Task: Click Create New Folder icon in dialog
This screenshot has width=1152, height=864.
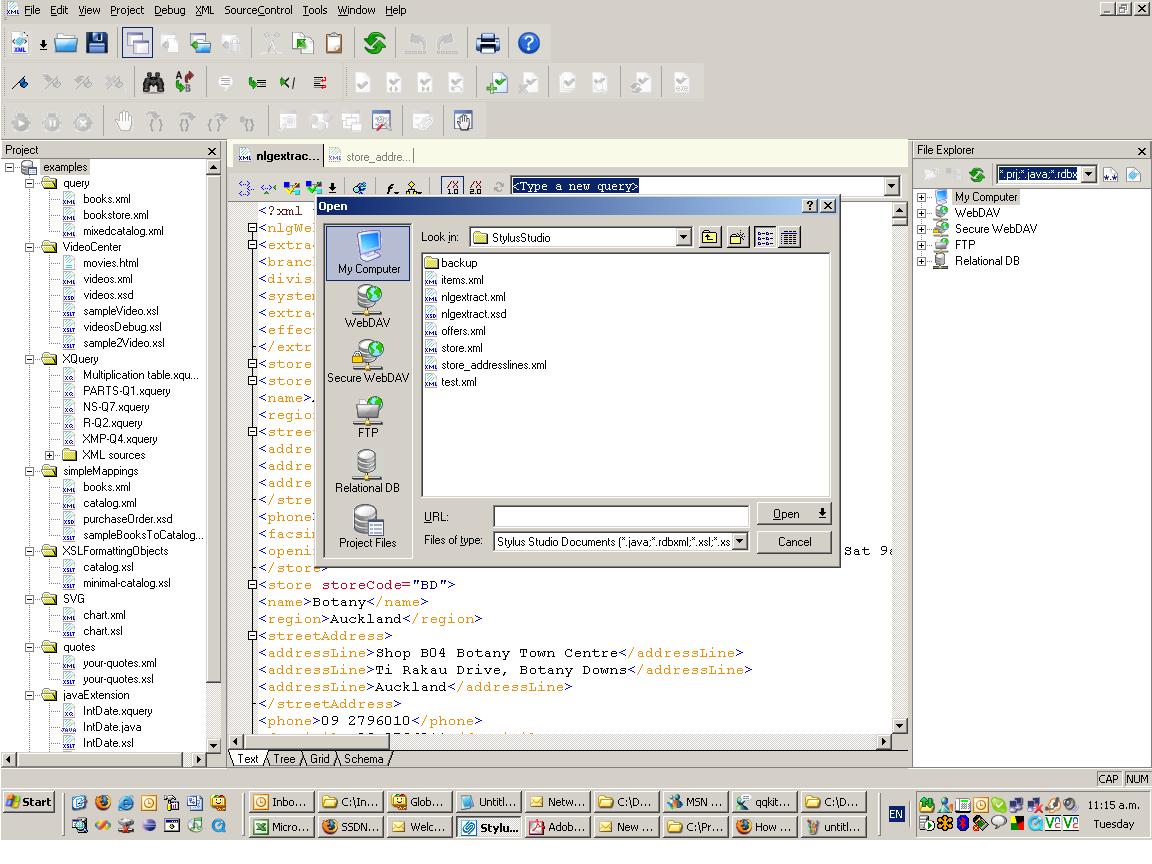Action: (738, 238)
